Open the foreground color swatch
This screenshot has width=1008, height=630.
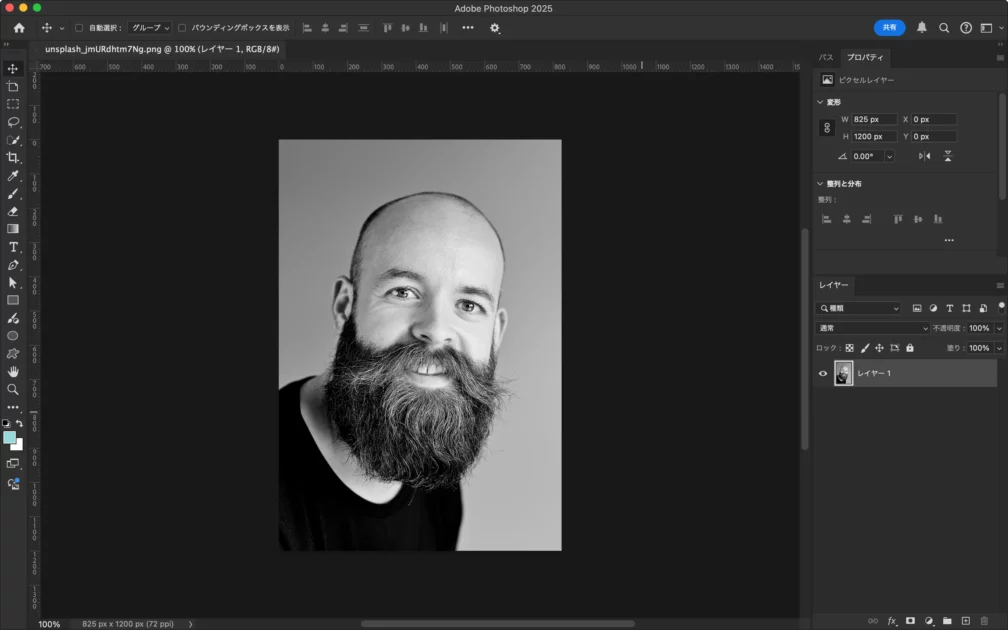click(10, 437)
